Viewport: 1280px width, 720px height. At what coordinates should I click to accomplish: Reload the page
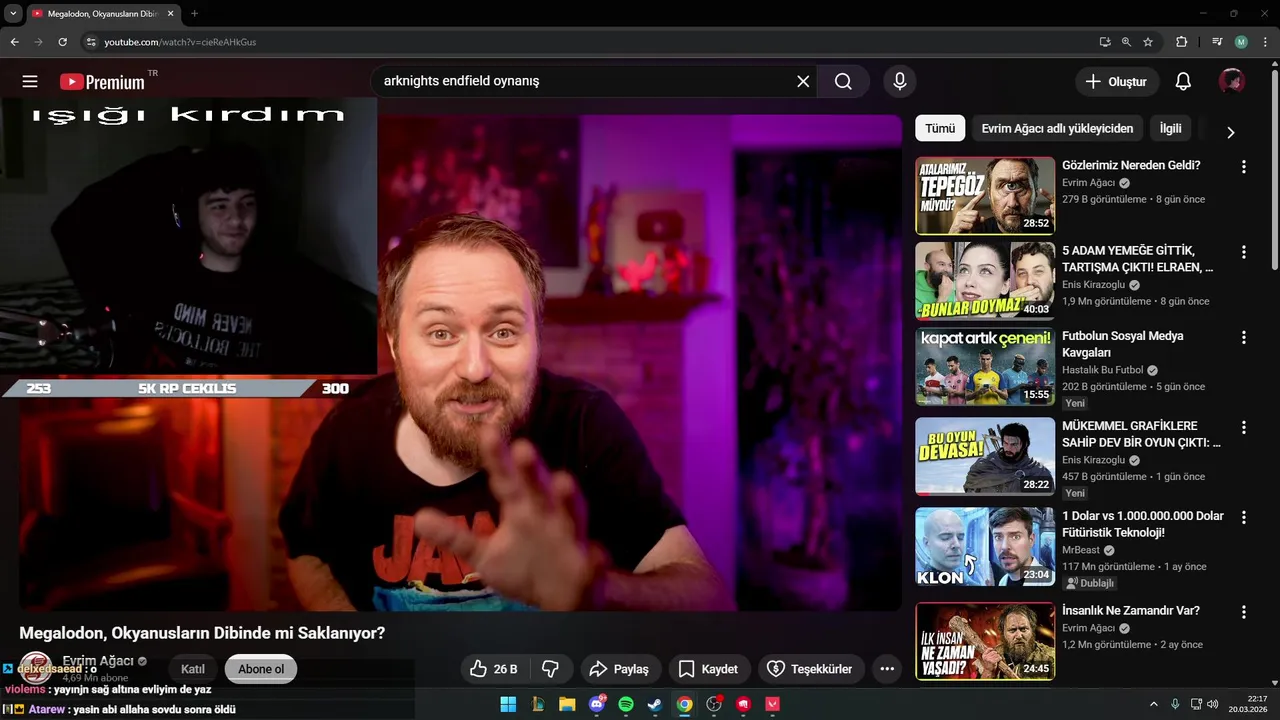(62, 42)
